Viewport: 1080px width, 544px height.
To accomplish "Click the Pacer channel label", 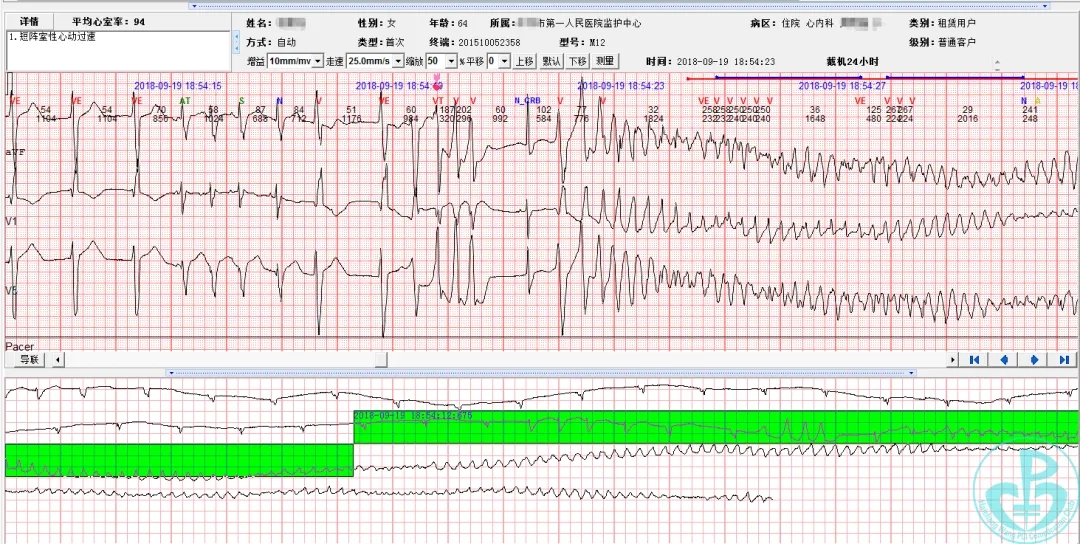I will 20,346.
